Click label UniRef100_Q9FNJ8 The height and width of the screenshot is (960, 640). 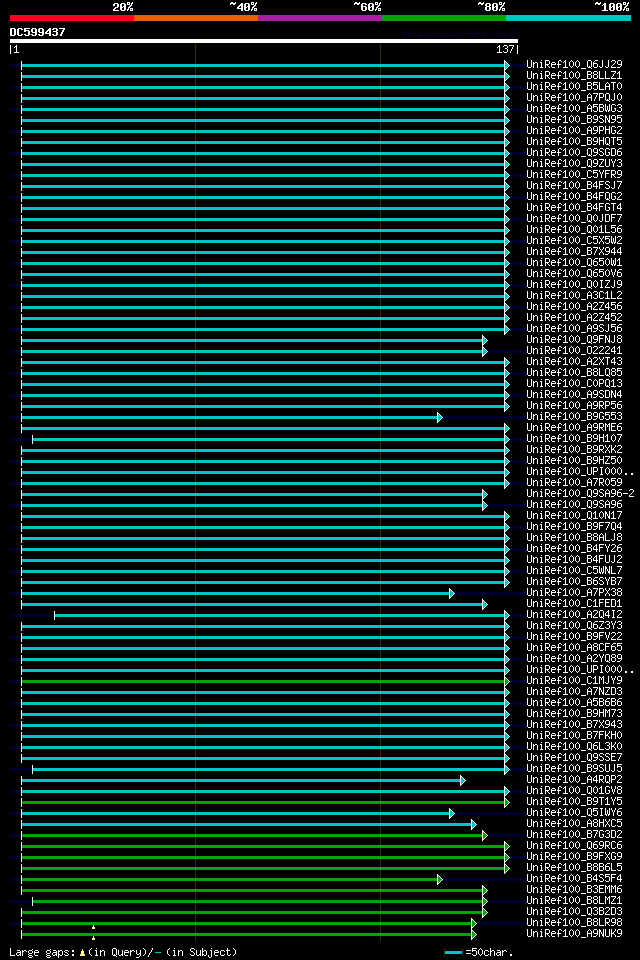click(574, 340)
